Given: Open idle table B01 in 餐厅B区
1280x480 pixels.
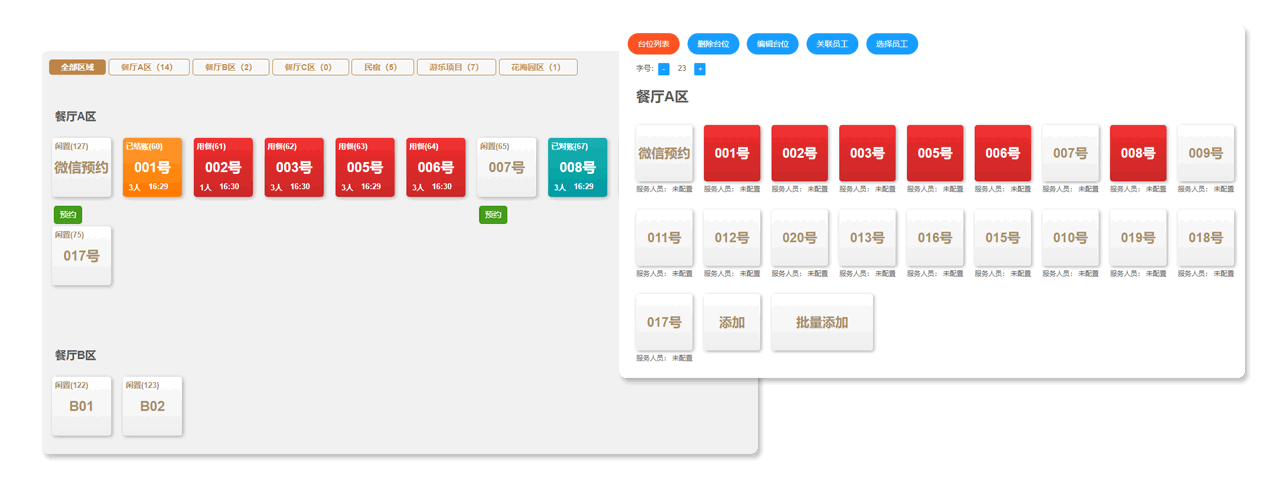Looking at the screenshot, I should [x=81, y=406].
